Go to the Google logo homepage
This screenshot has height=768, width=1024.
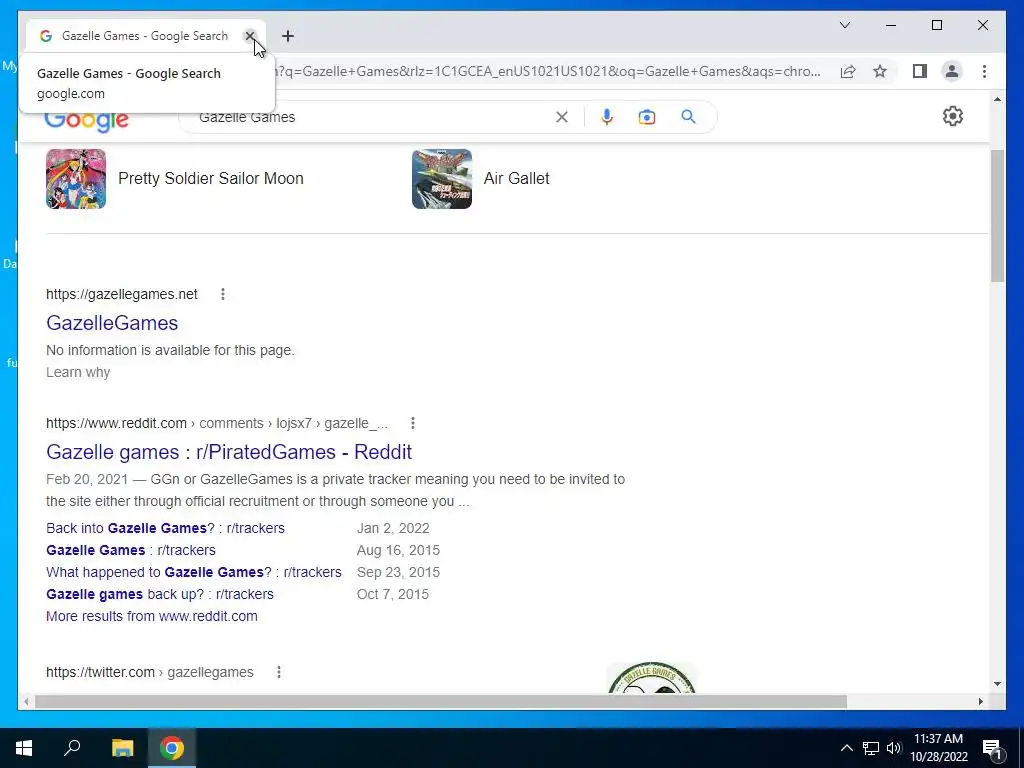click(86, 120)
